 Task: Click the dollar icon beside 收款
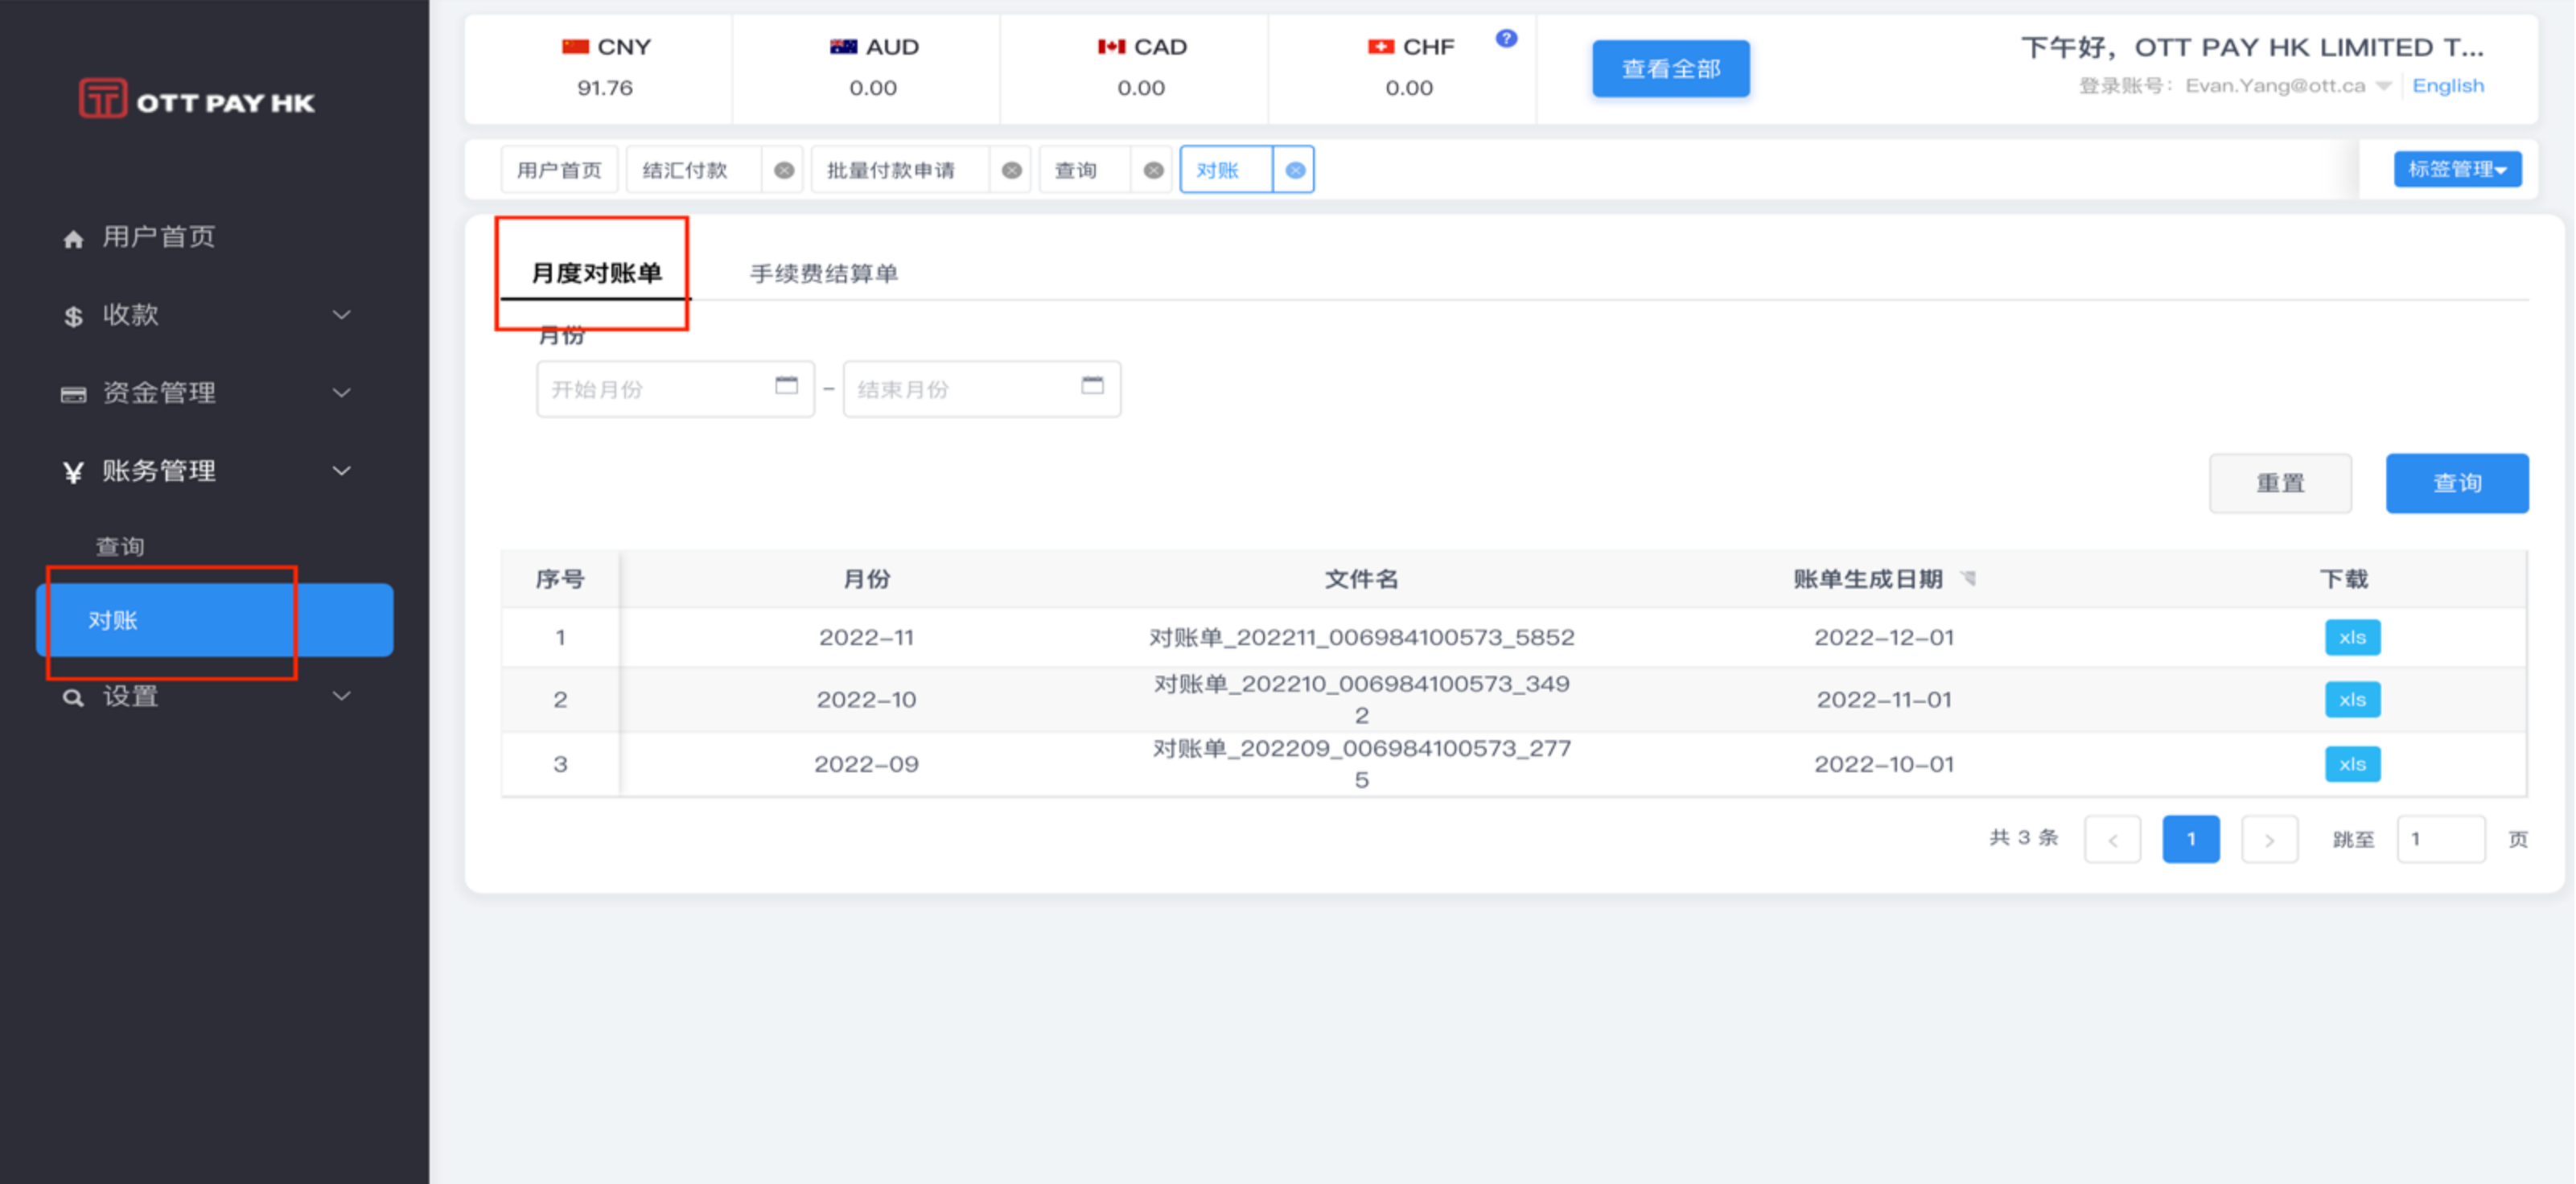click(x=73, y=316)
